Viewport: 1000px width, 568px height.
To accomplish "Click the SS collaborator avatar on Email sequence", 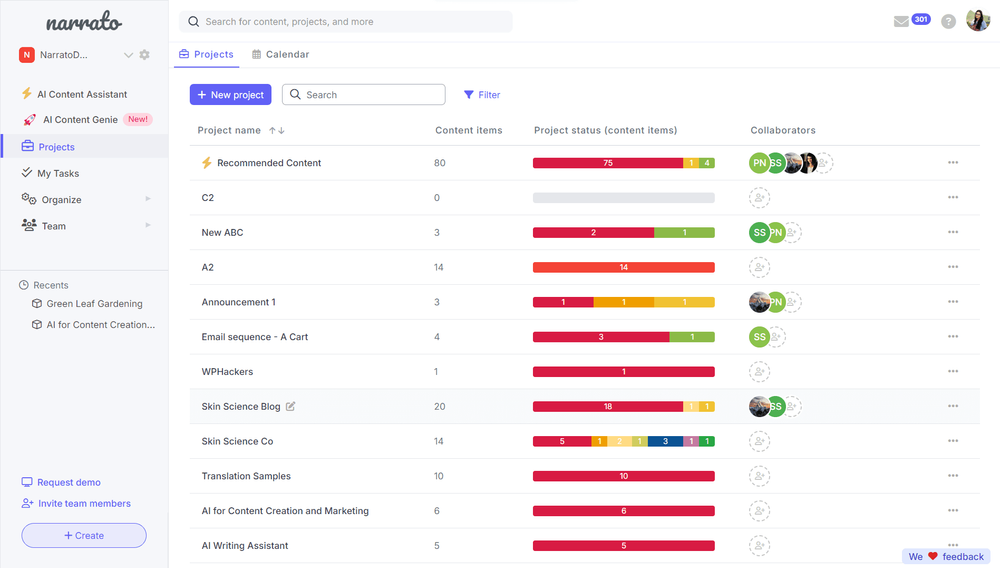I will pos(759,337).
